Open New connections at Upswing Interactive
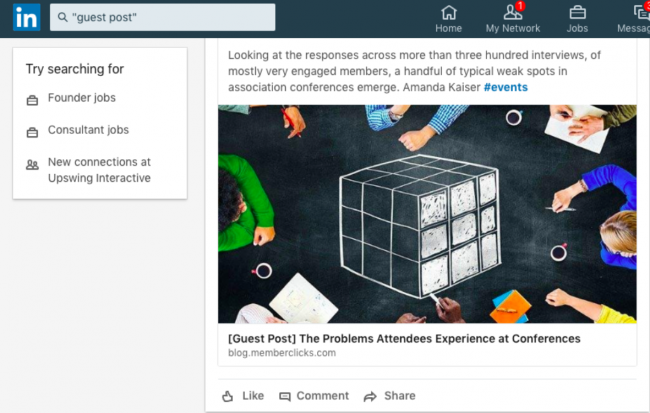650x413 pixels. coord(99,170)
